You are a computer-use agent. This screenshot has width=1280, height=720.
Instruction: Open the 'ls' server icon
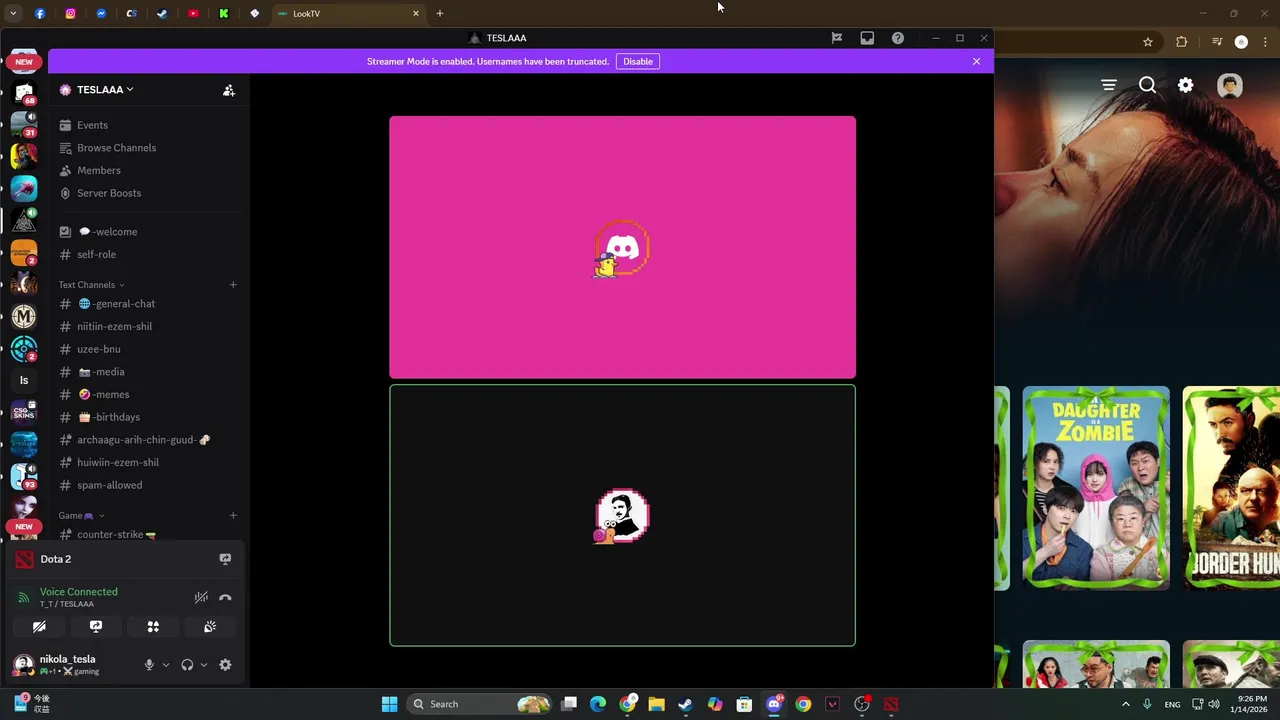[24, 380]
